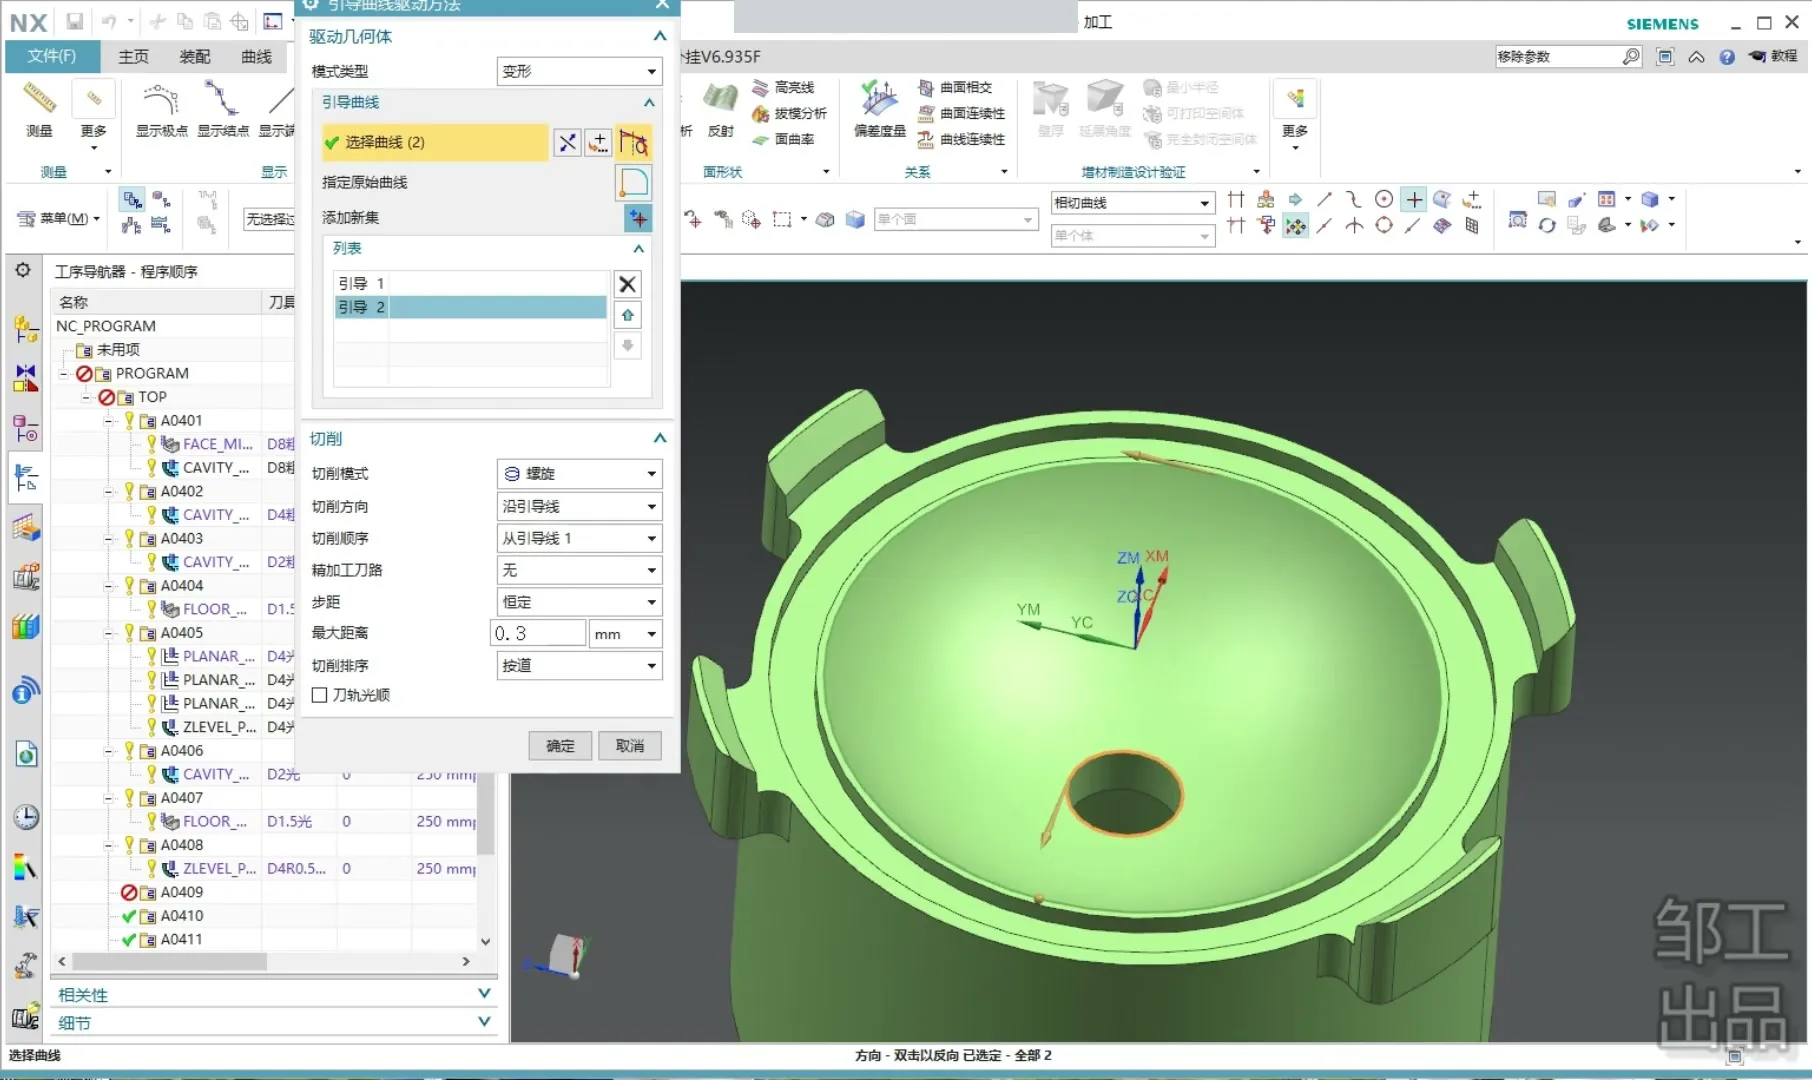Click the Show Poles icon
Viewport: 1812px width, 1080px height.
[161, 100]
